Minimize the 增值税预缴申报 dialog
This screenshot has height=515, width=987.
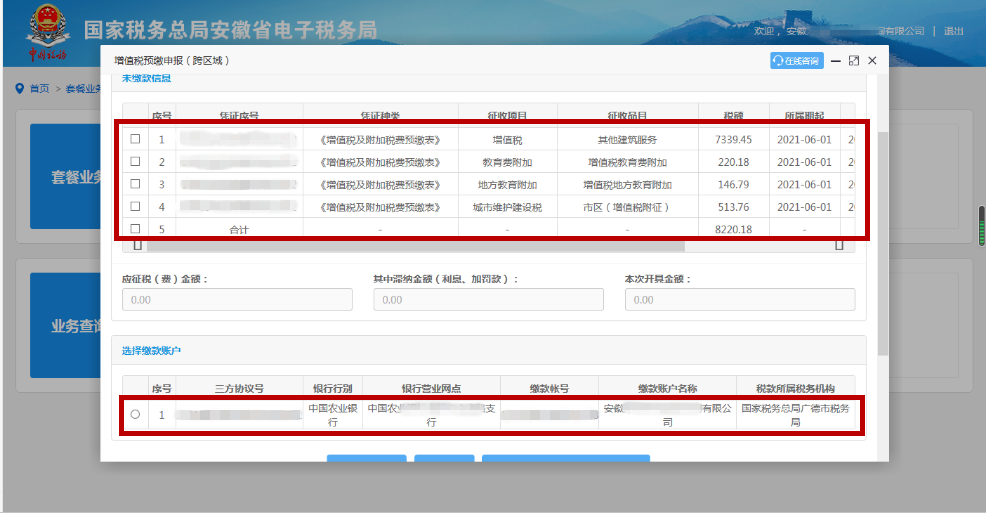(x=835, y=61)
